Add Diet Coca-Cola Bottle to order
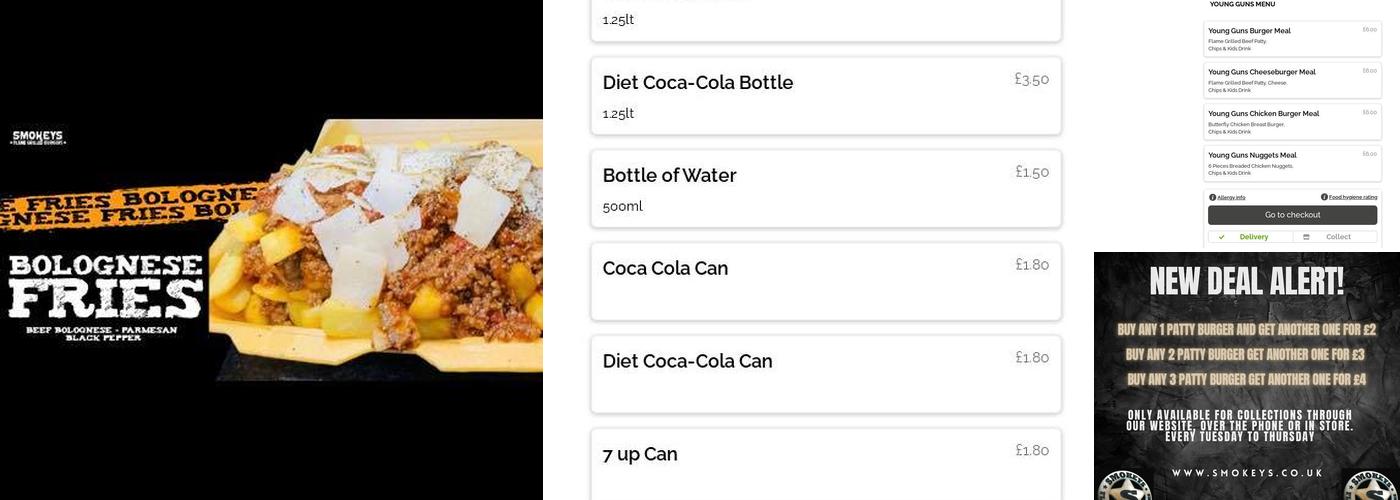This screenshot has height=500, width=1400. pos(825,96)
